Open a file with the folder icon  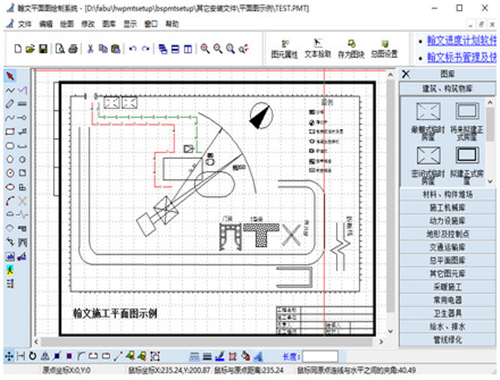(x=30, y=49)
